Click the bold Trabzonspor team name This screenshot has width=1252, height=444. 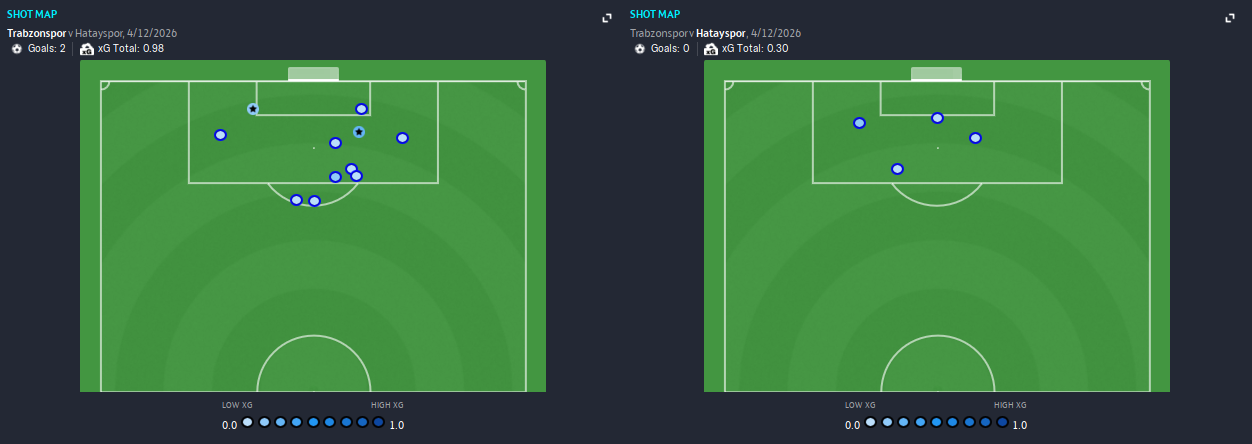(x=36, y=33)
